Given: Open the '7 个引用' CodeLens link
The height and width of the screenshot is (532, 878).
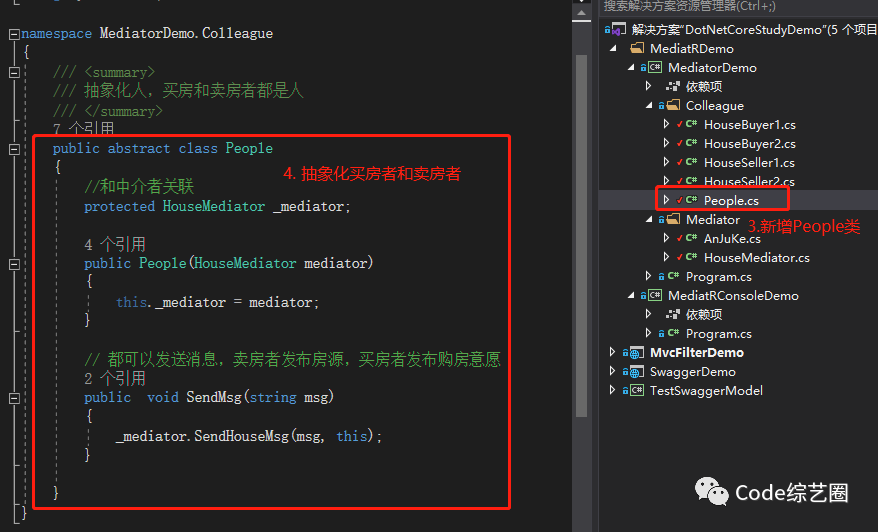Looking at the screenshot, I should (83, 128).
